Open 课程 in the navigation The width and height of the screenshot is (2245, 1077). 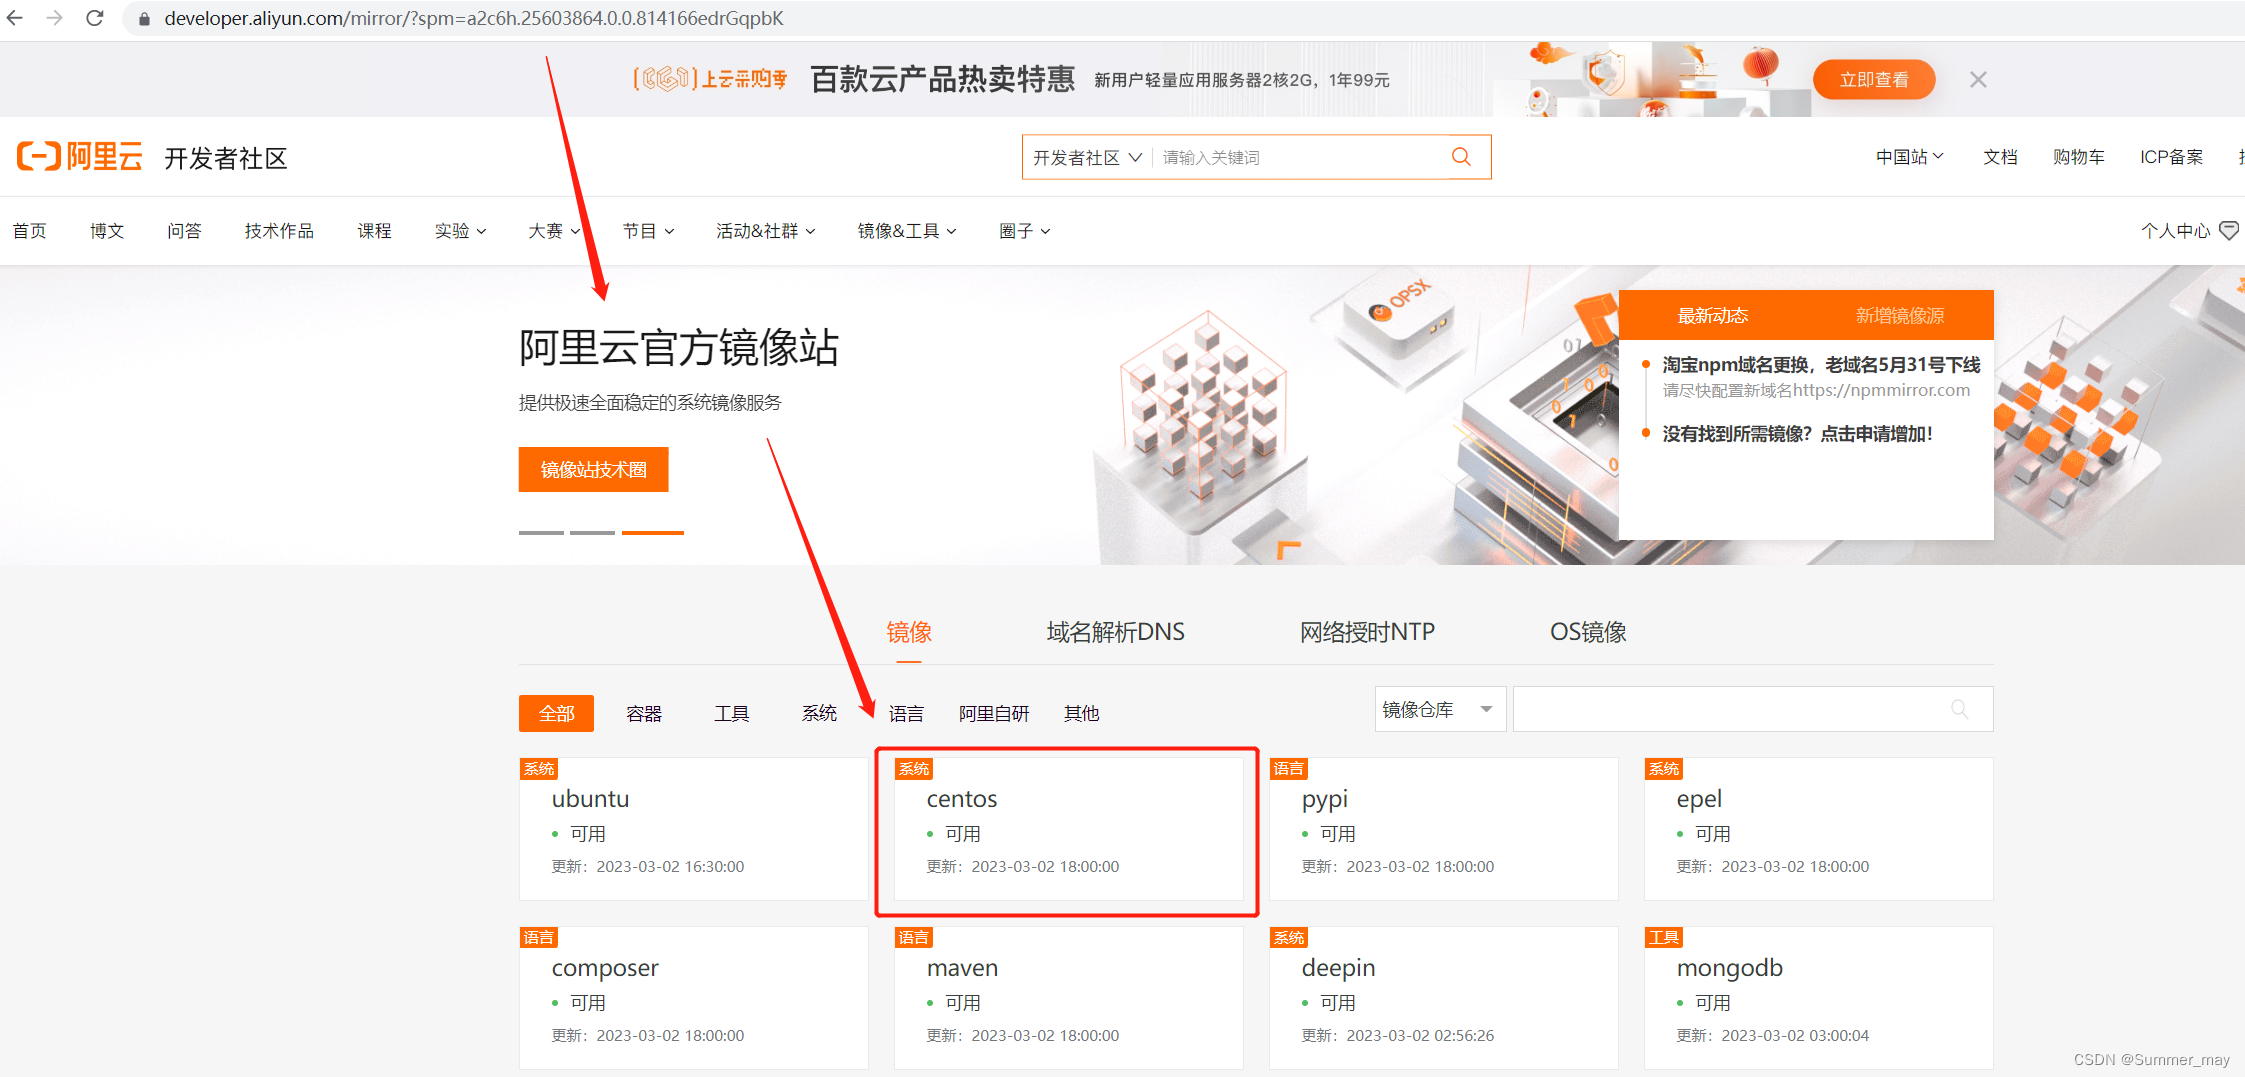coord(374,231)
